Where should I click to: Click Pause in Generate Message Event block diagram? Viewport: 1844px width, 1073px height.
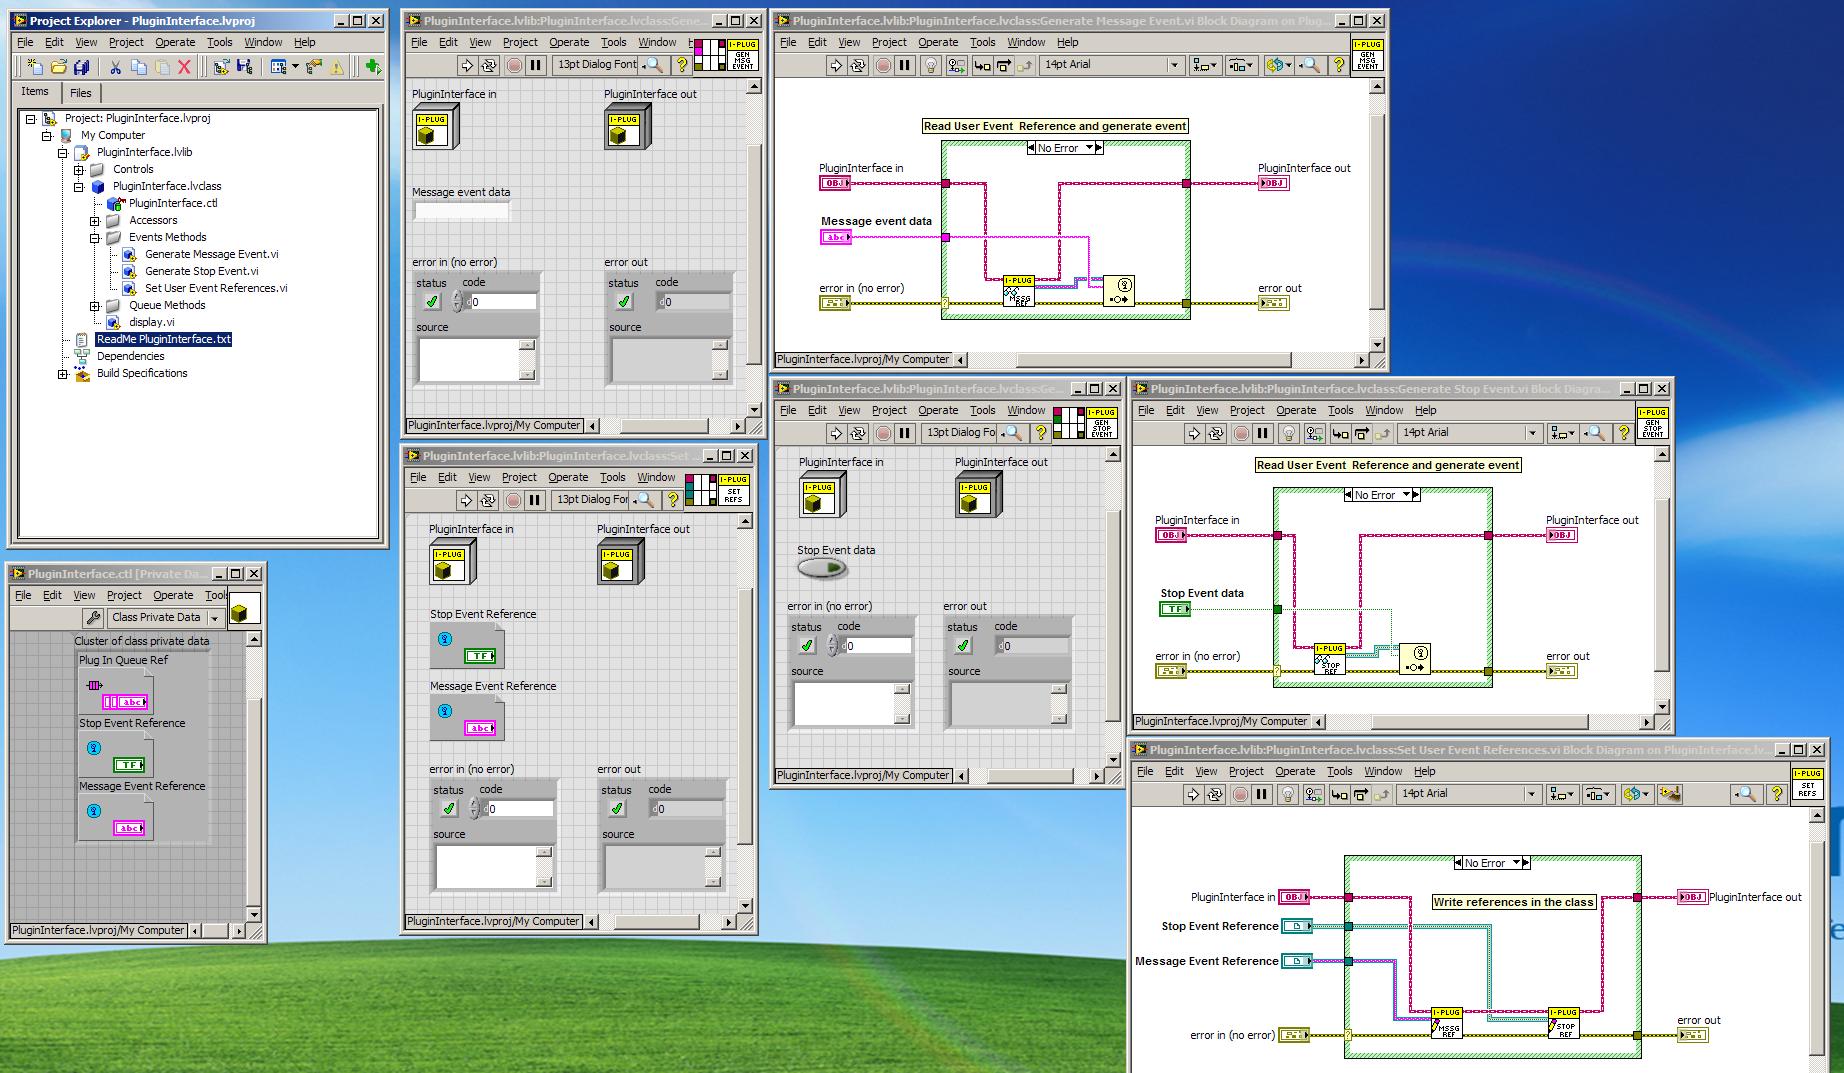pyautogui.click(x=905, y=65)
